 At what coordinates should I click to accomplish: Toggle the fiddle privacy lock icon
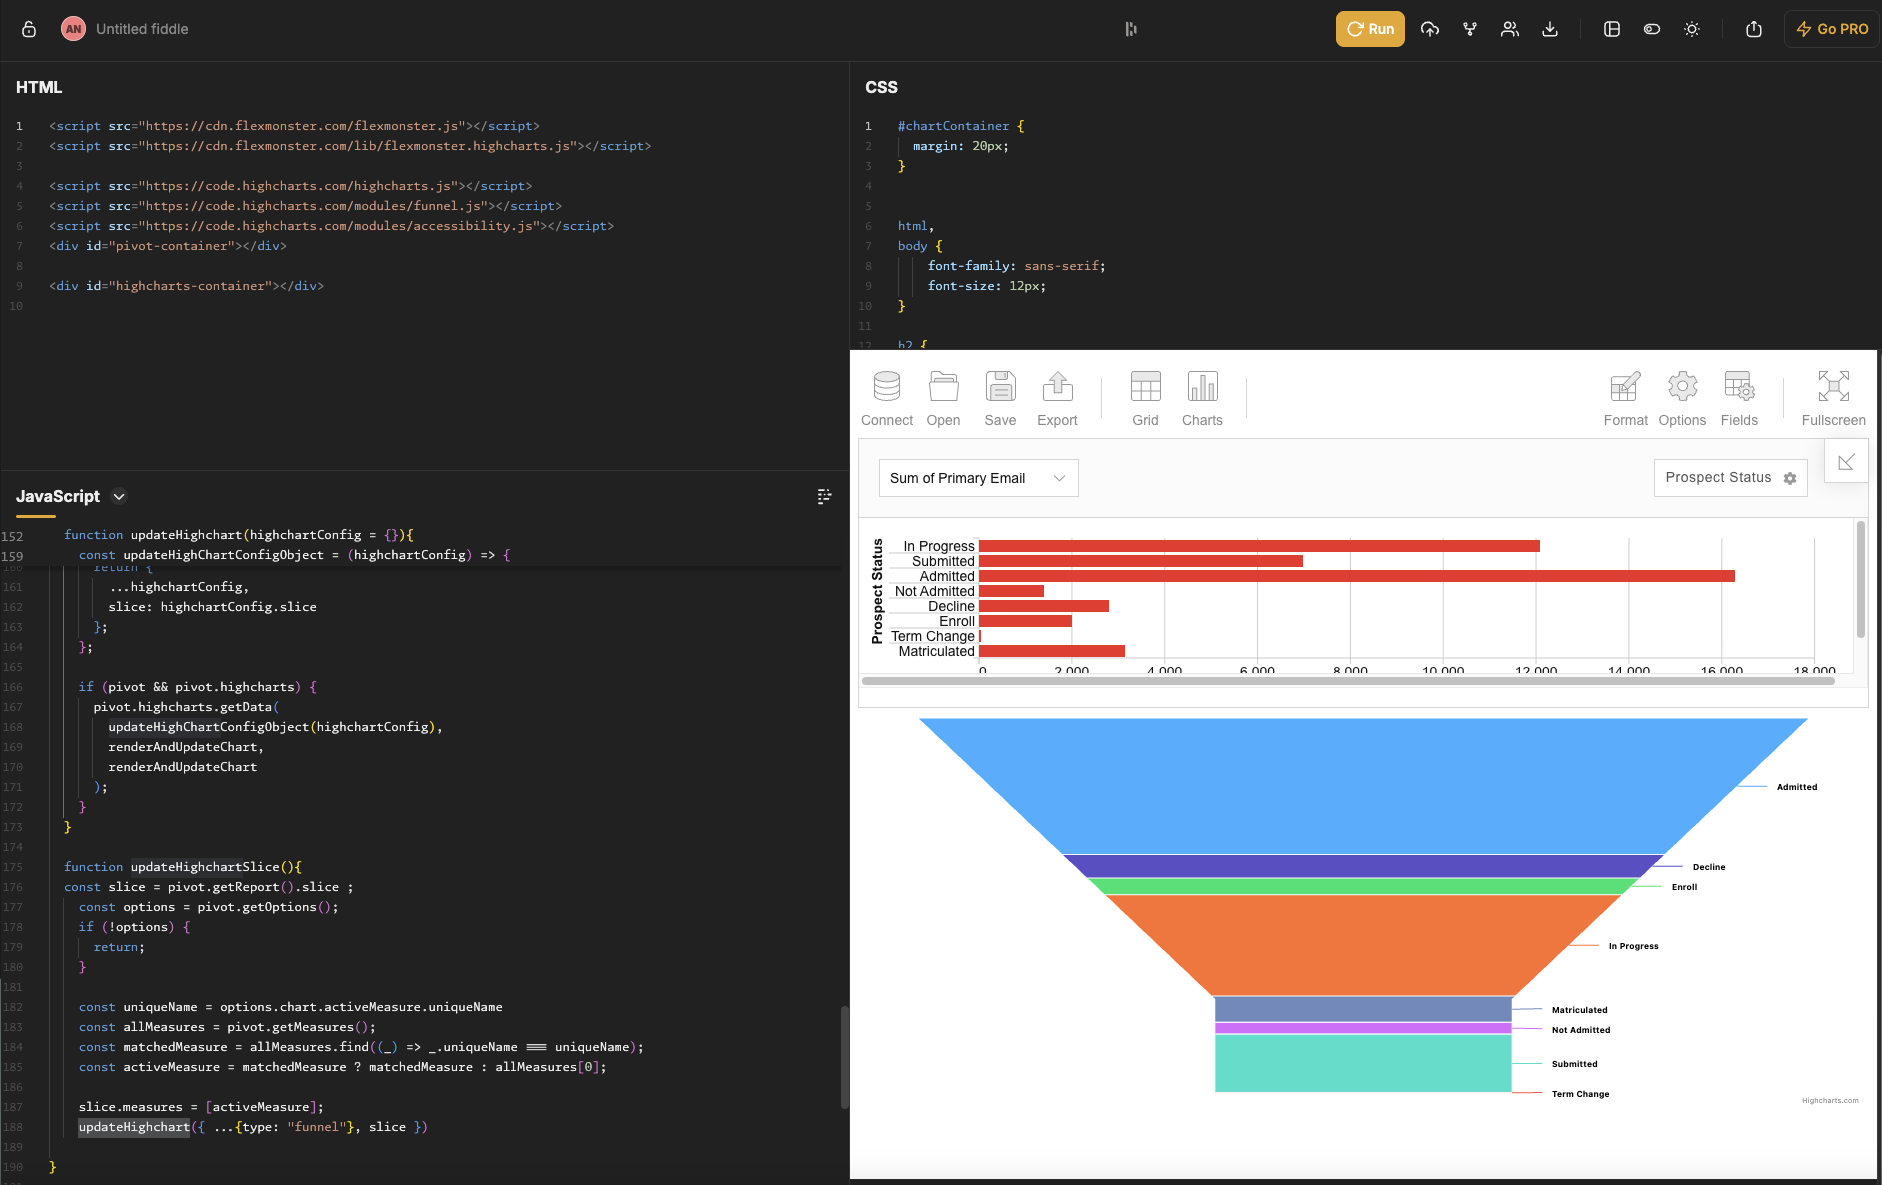click(29, 29)
